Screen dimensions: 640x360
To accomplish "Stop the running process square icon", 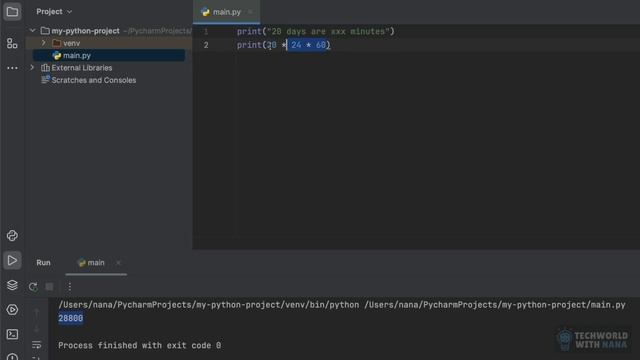I will click(49, 287).
